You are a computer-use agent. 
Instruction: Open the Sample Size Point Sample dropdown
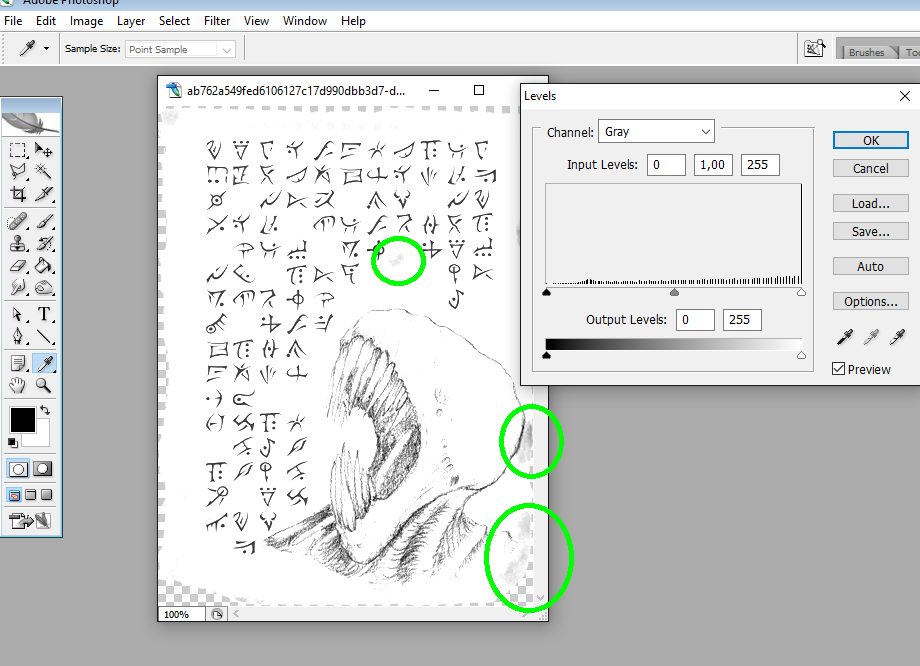click(x=180, y=49)
